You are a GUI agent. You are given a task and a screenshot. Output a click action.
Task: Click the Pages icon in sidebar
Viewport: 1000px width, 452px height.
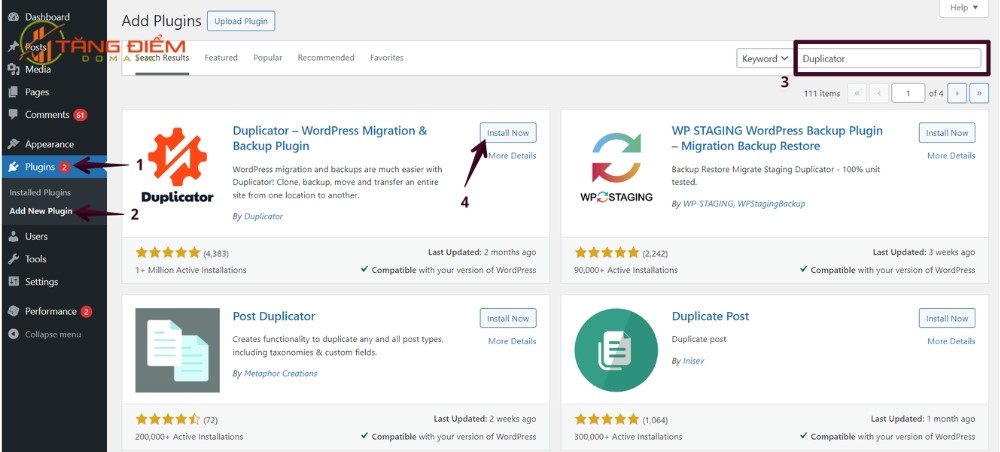(x=13, y=92)
